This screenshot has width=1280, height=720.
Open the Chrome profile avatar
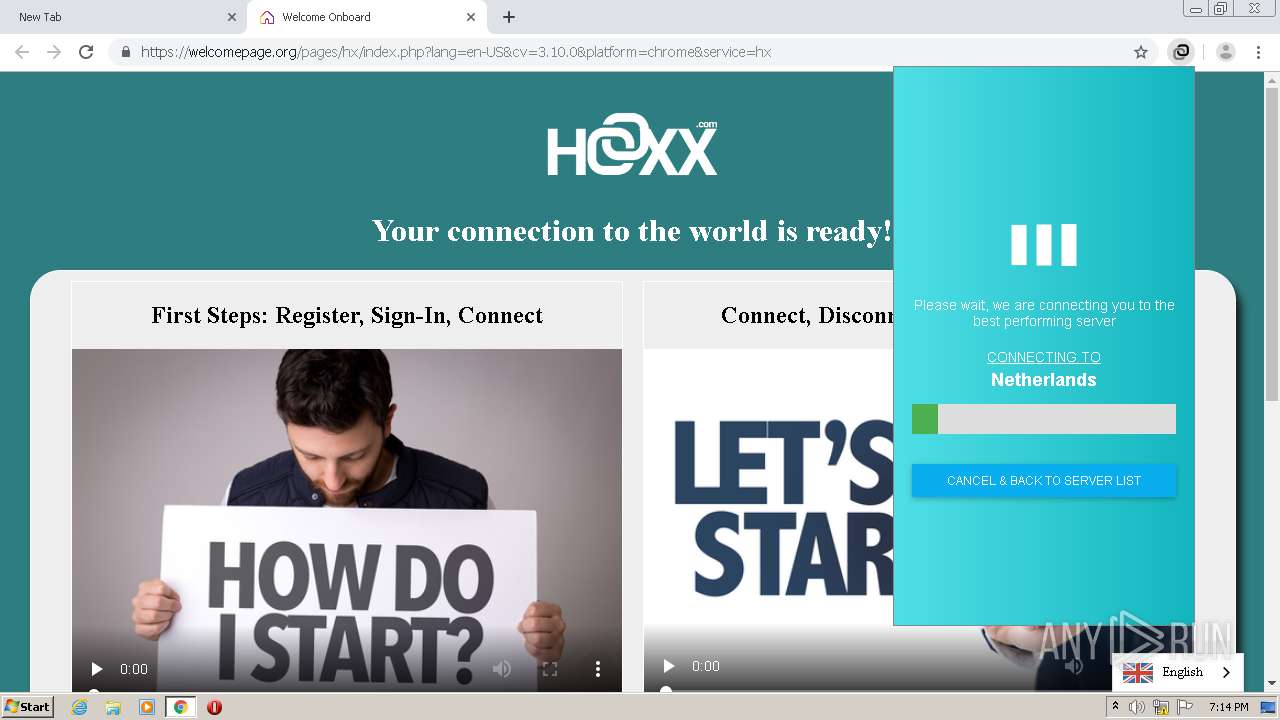point(1226,52)
